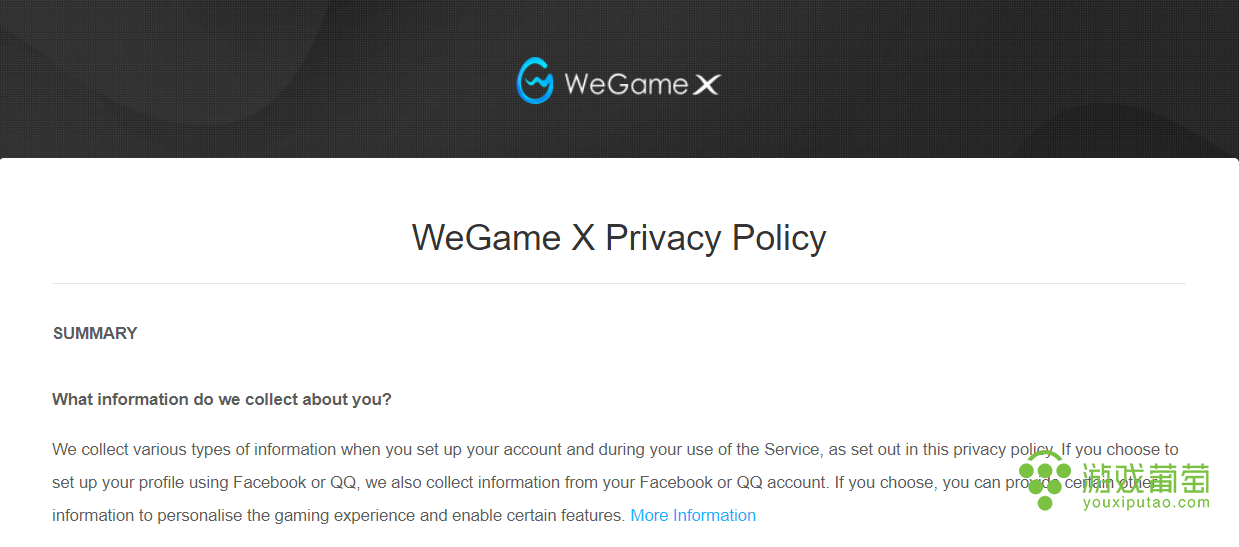Click the first 'Facebook or QQ' phrase
This screenshot has height=547, width=1239.
coord(295,483)
